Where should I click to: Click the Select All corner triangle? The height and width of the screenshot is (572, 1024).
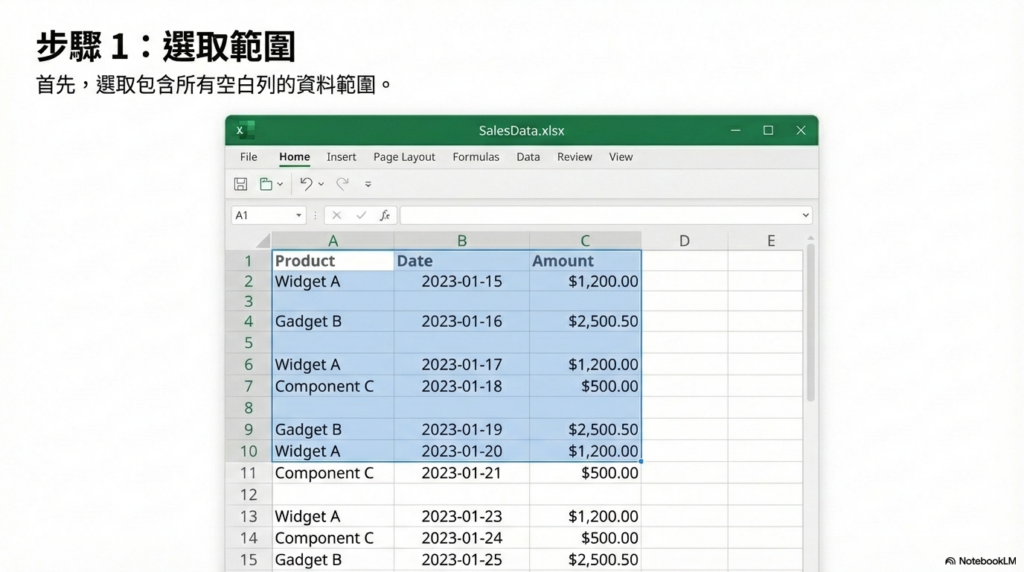click(x=263, y=241)
